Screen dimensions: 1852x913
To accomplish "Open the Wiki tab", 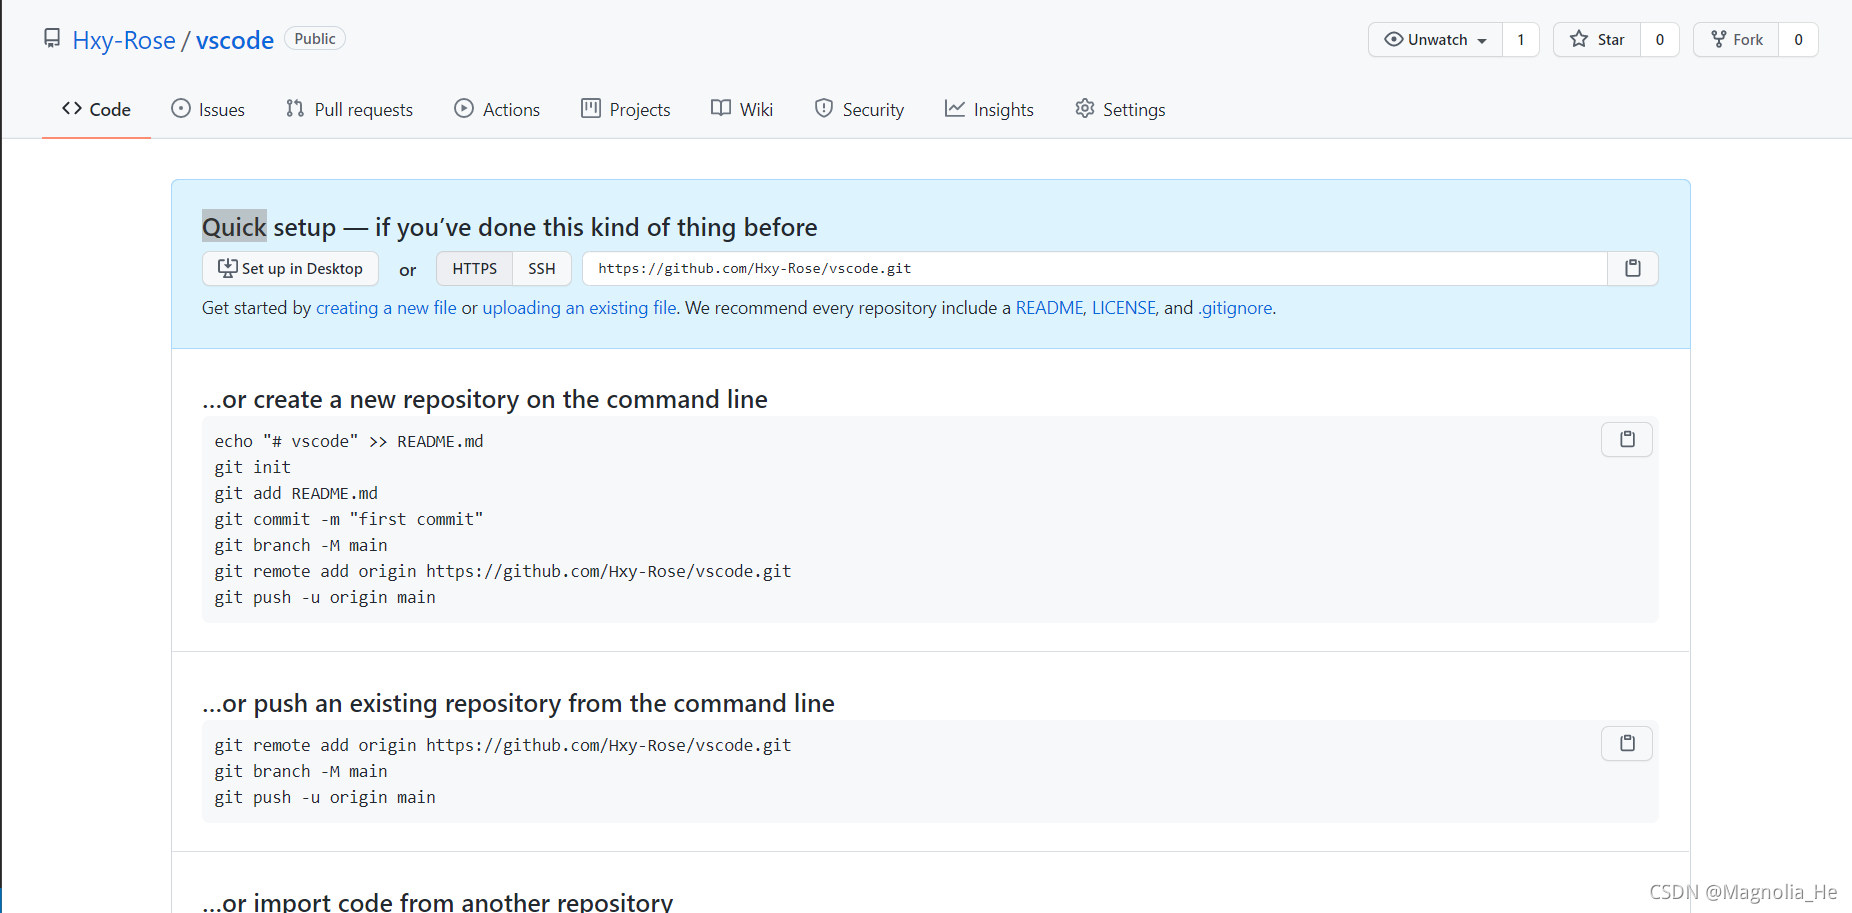I will (x=742, y=109).
